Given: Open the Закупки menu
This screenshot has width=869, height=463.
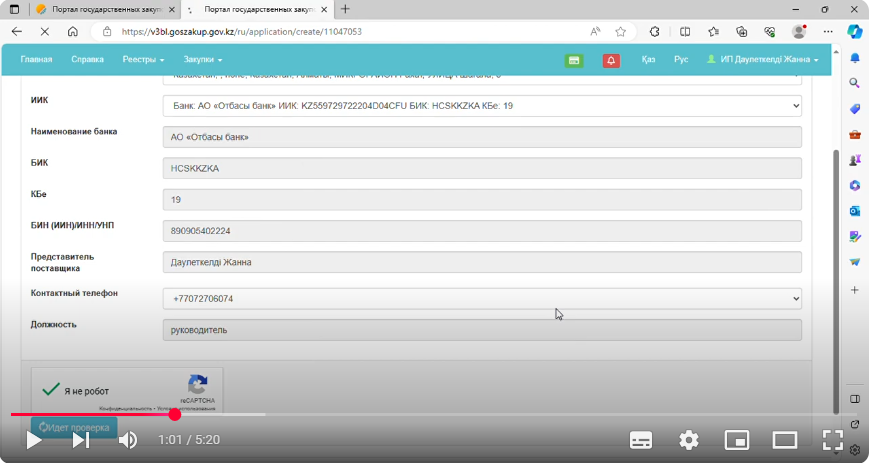Looking at the screenshot, I should pyautogui.click(x=203, y=59).
